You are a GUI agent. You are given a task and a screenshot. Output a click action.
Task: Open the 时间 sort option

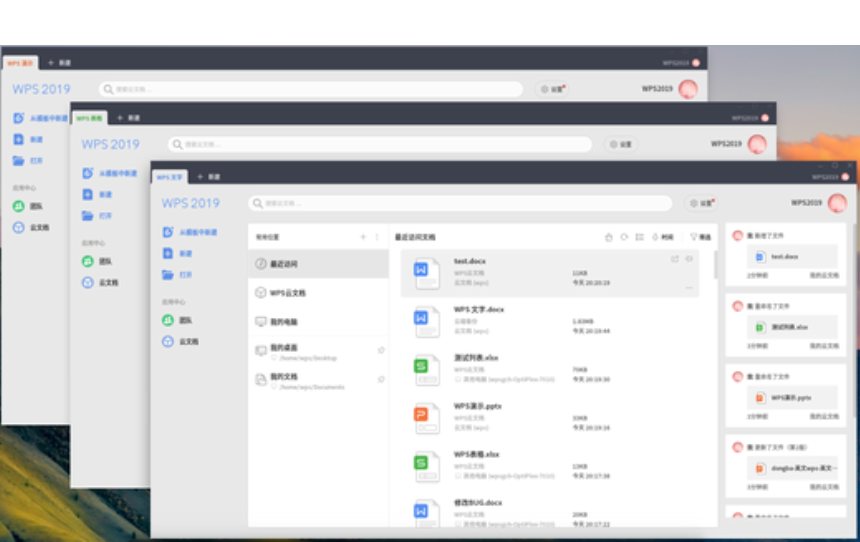(663, 237)
